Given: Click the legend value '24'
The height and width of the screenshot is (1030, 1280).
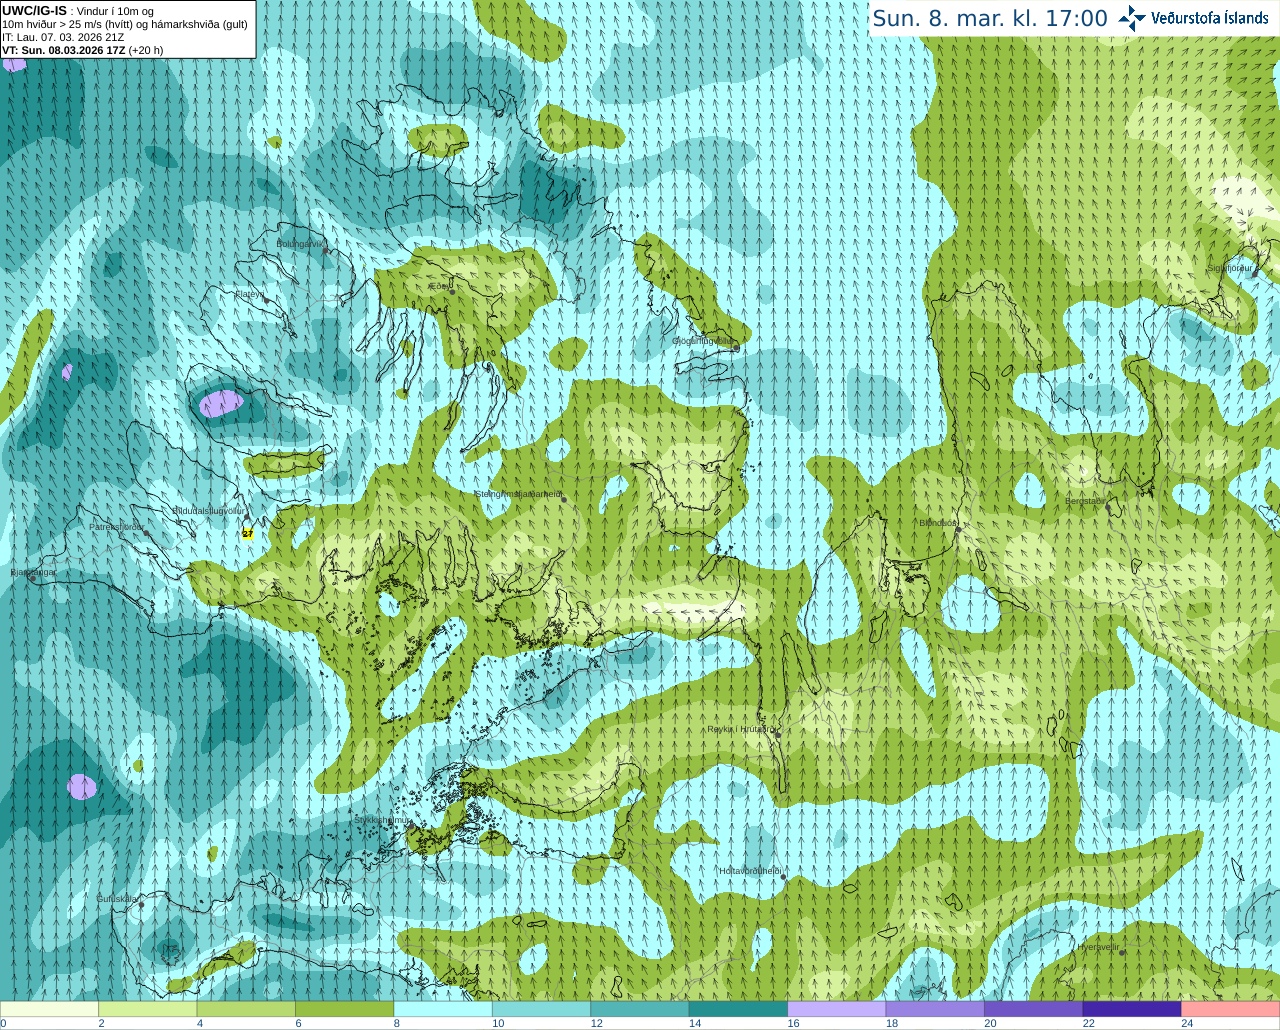Looking at the screenshot, I should [x=1187, y=1023].
